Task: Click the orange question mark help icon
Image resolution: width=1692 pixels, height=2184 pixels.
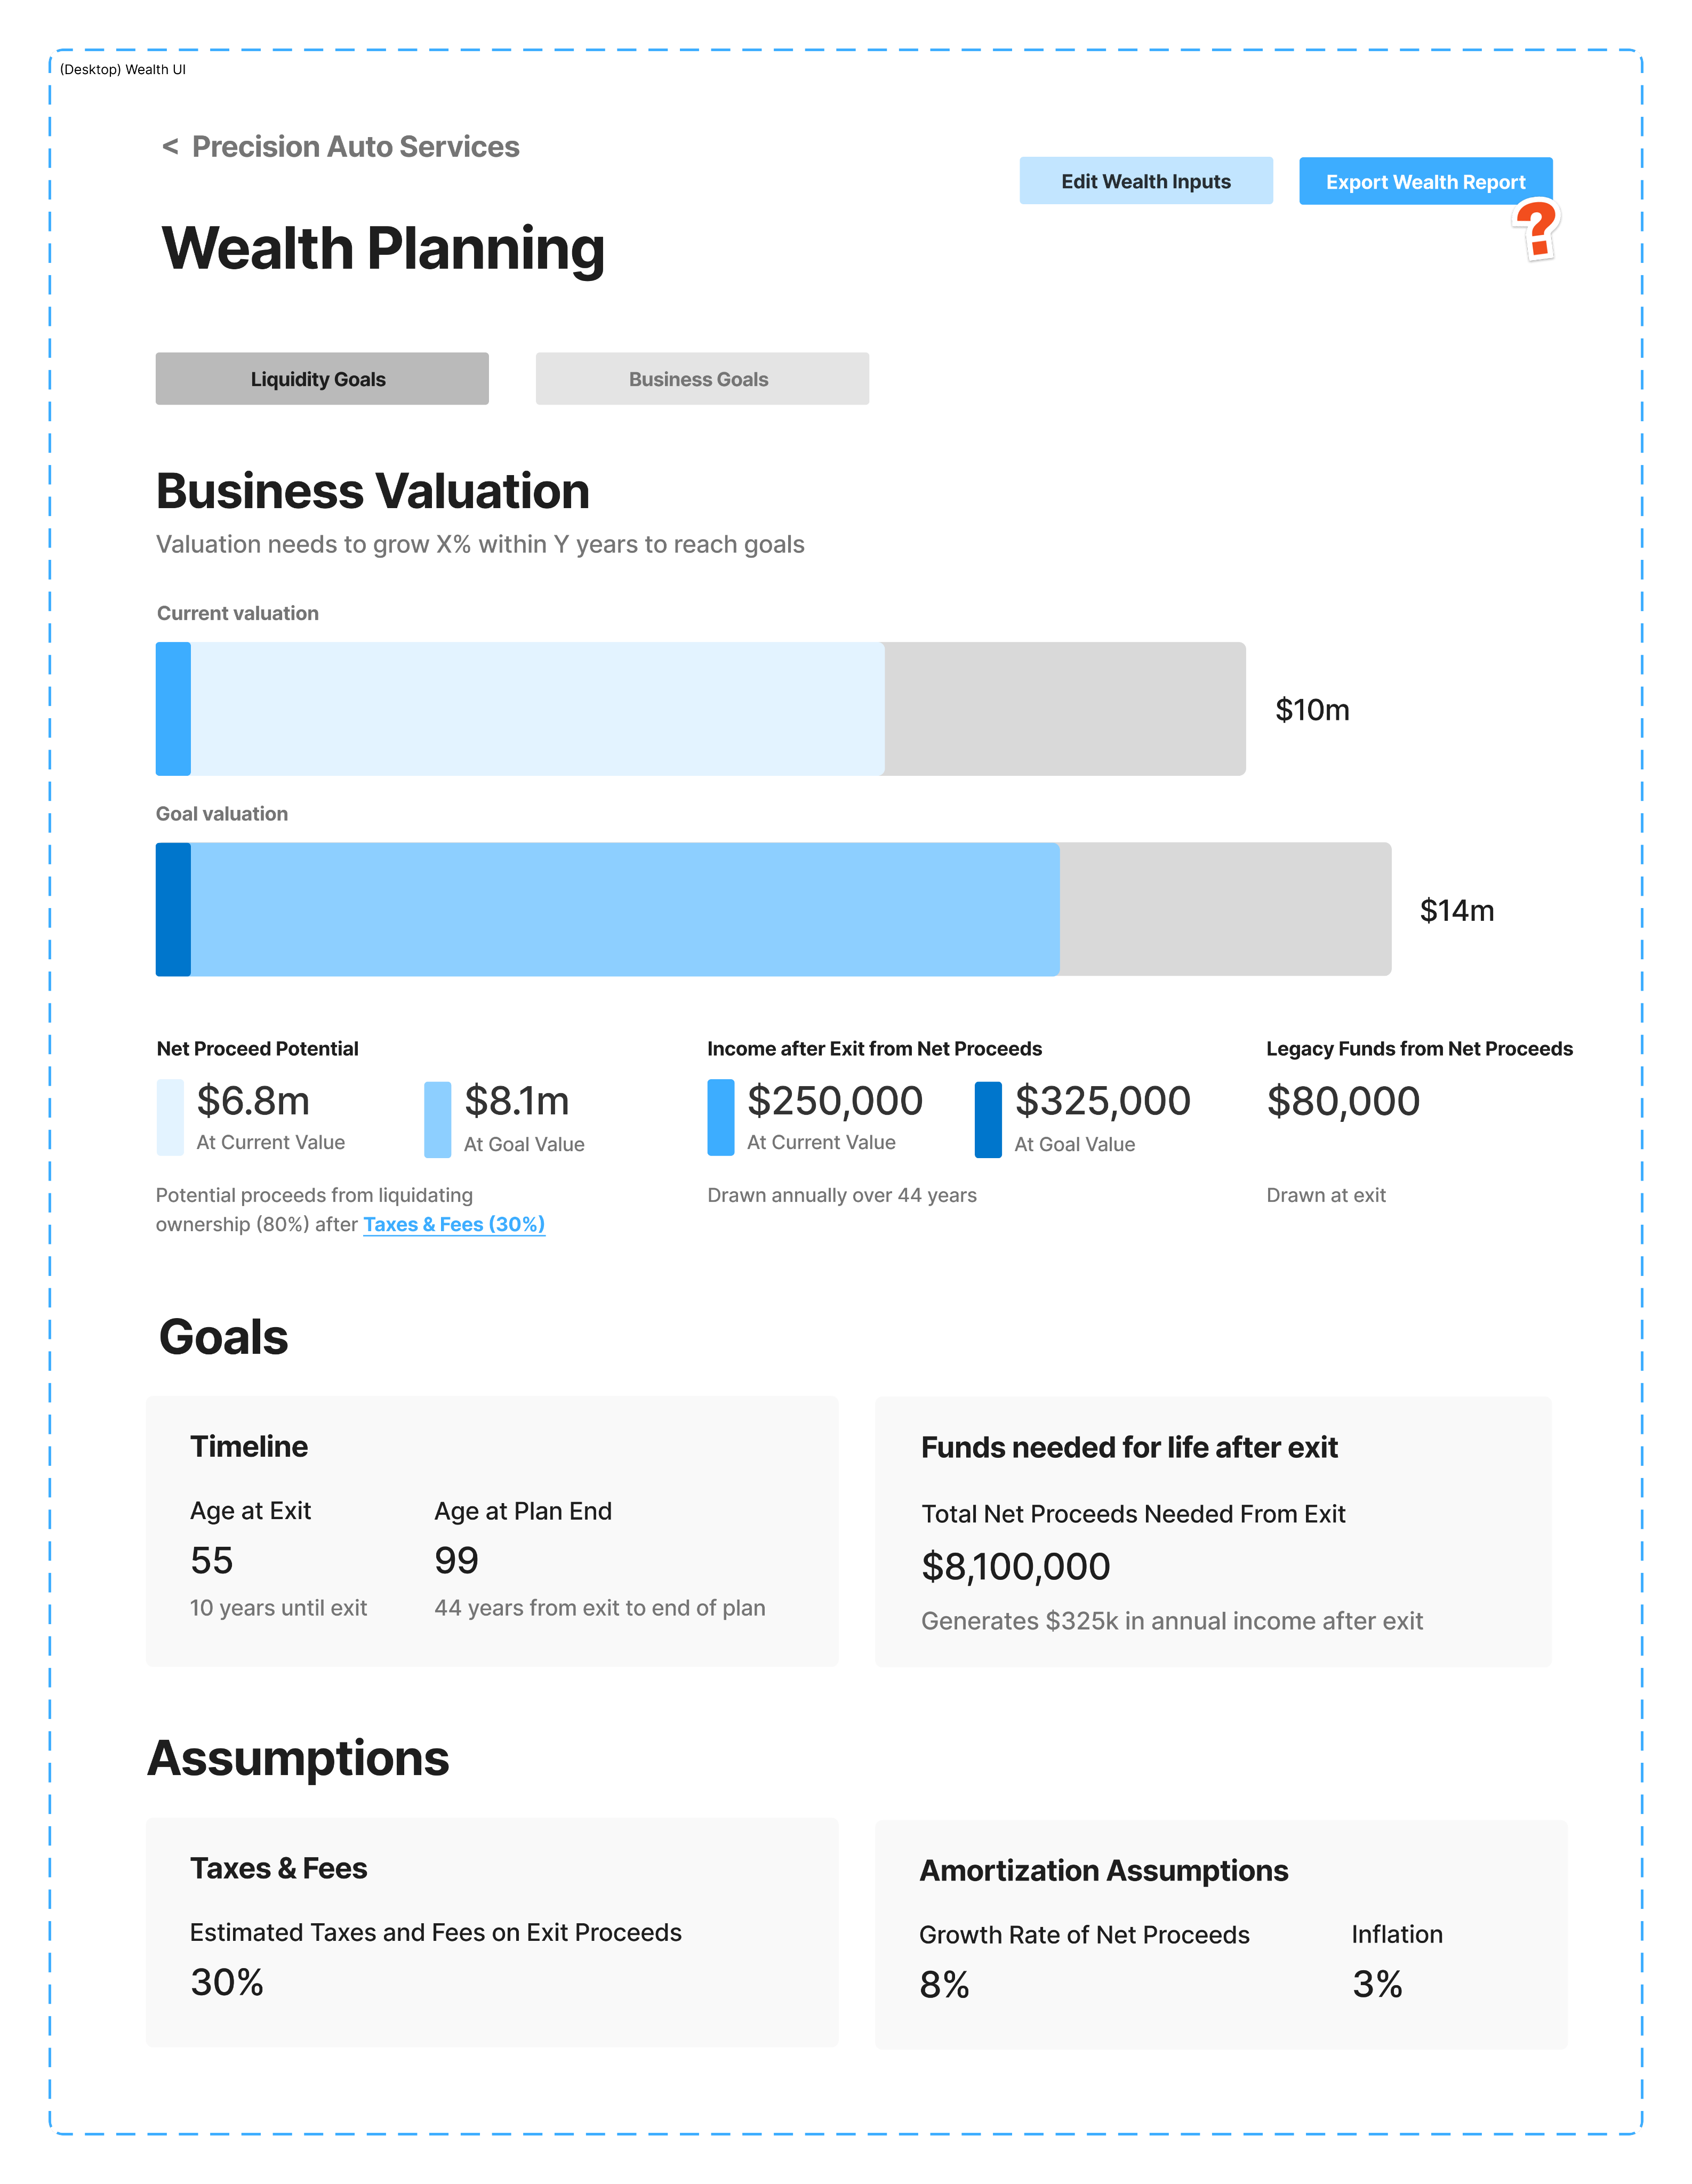Action: (x=1536, y=229)
